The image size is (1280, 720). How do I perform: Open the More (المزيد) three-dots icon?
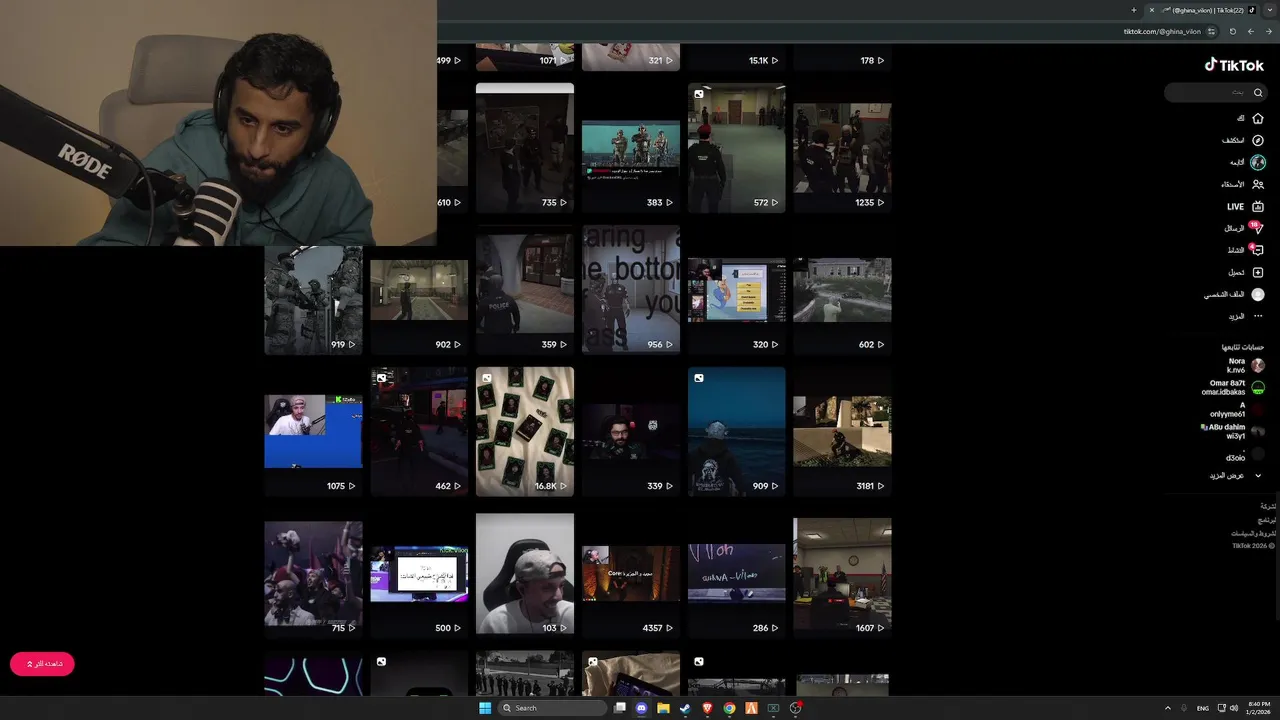click(1258, 316)
